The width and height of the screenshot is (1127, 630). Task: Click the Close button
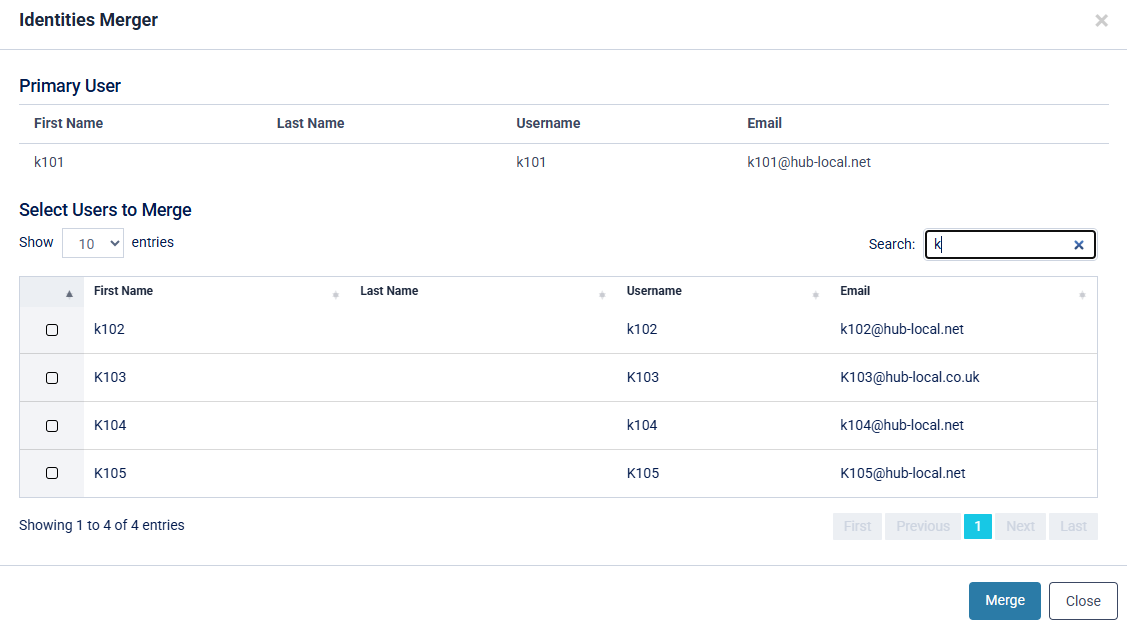coord(1083,601)
